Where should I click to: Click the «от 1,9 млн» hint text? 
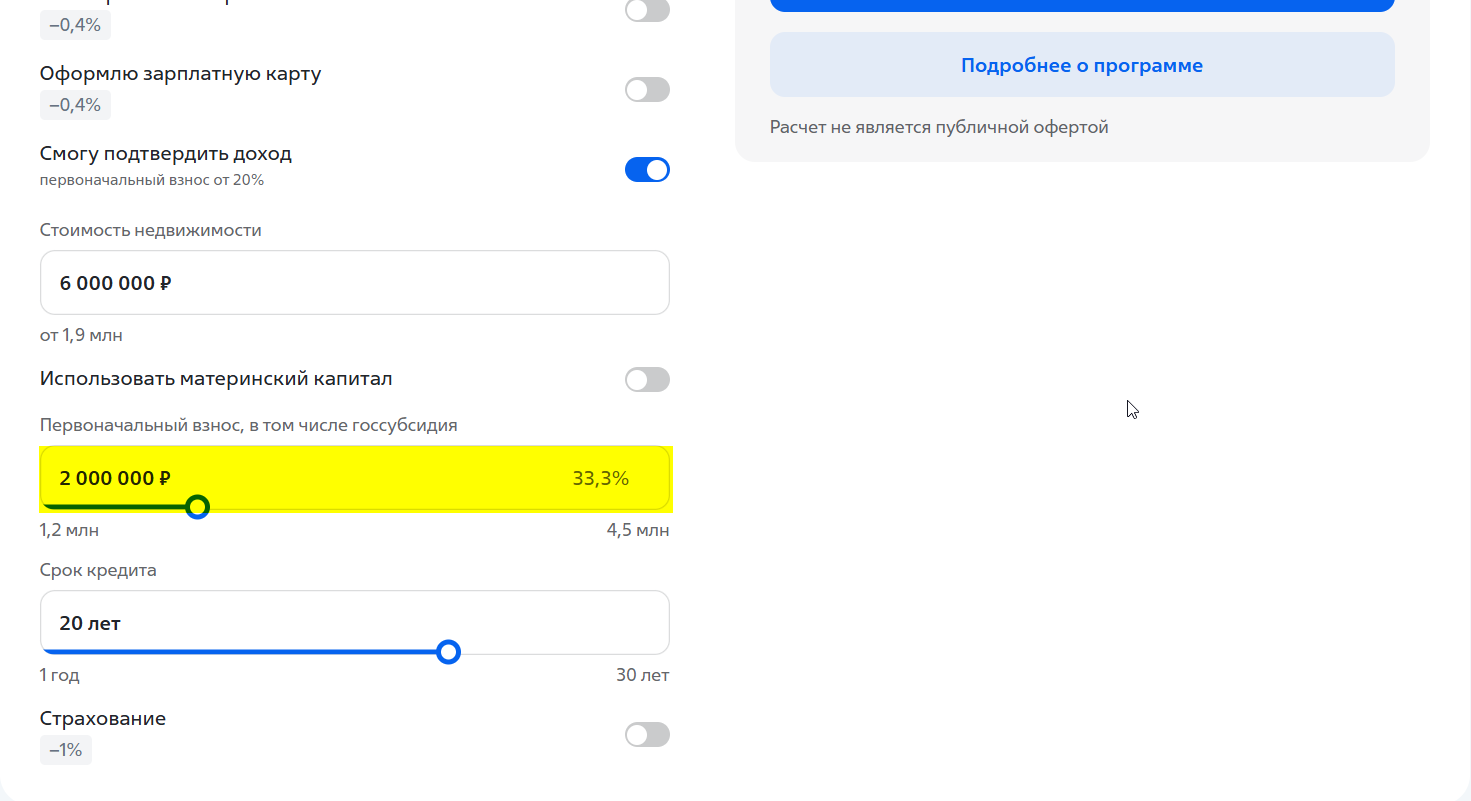point(80,335)
